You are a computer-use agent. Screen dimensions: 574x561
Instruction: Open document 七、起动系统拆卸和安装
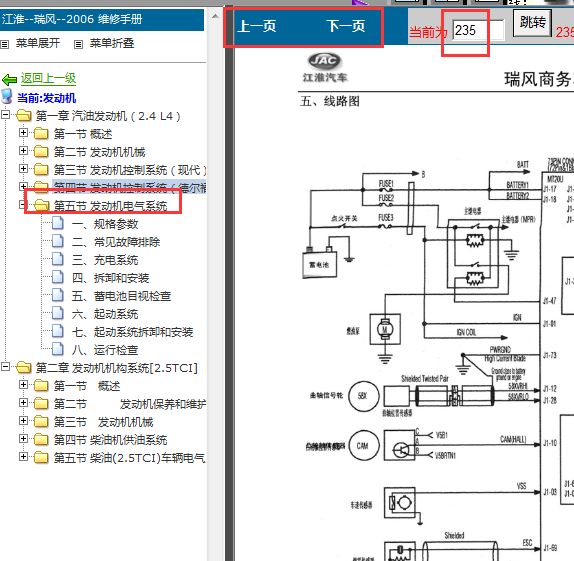pyautogui.click(x=132, y=332)
